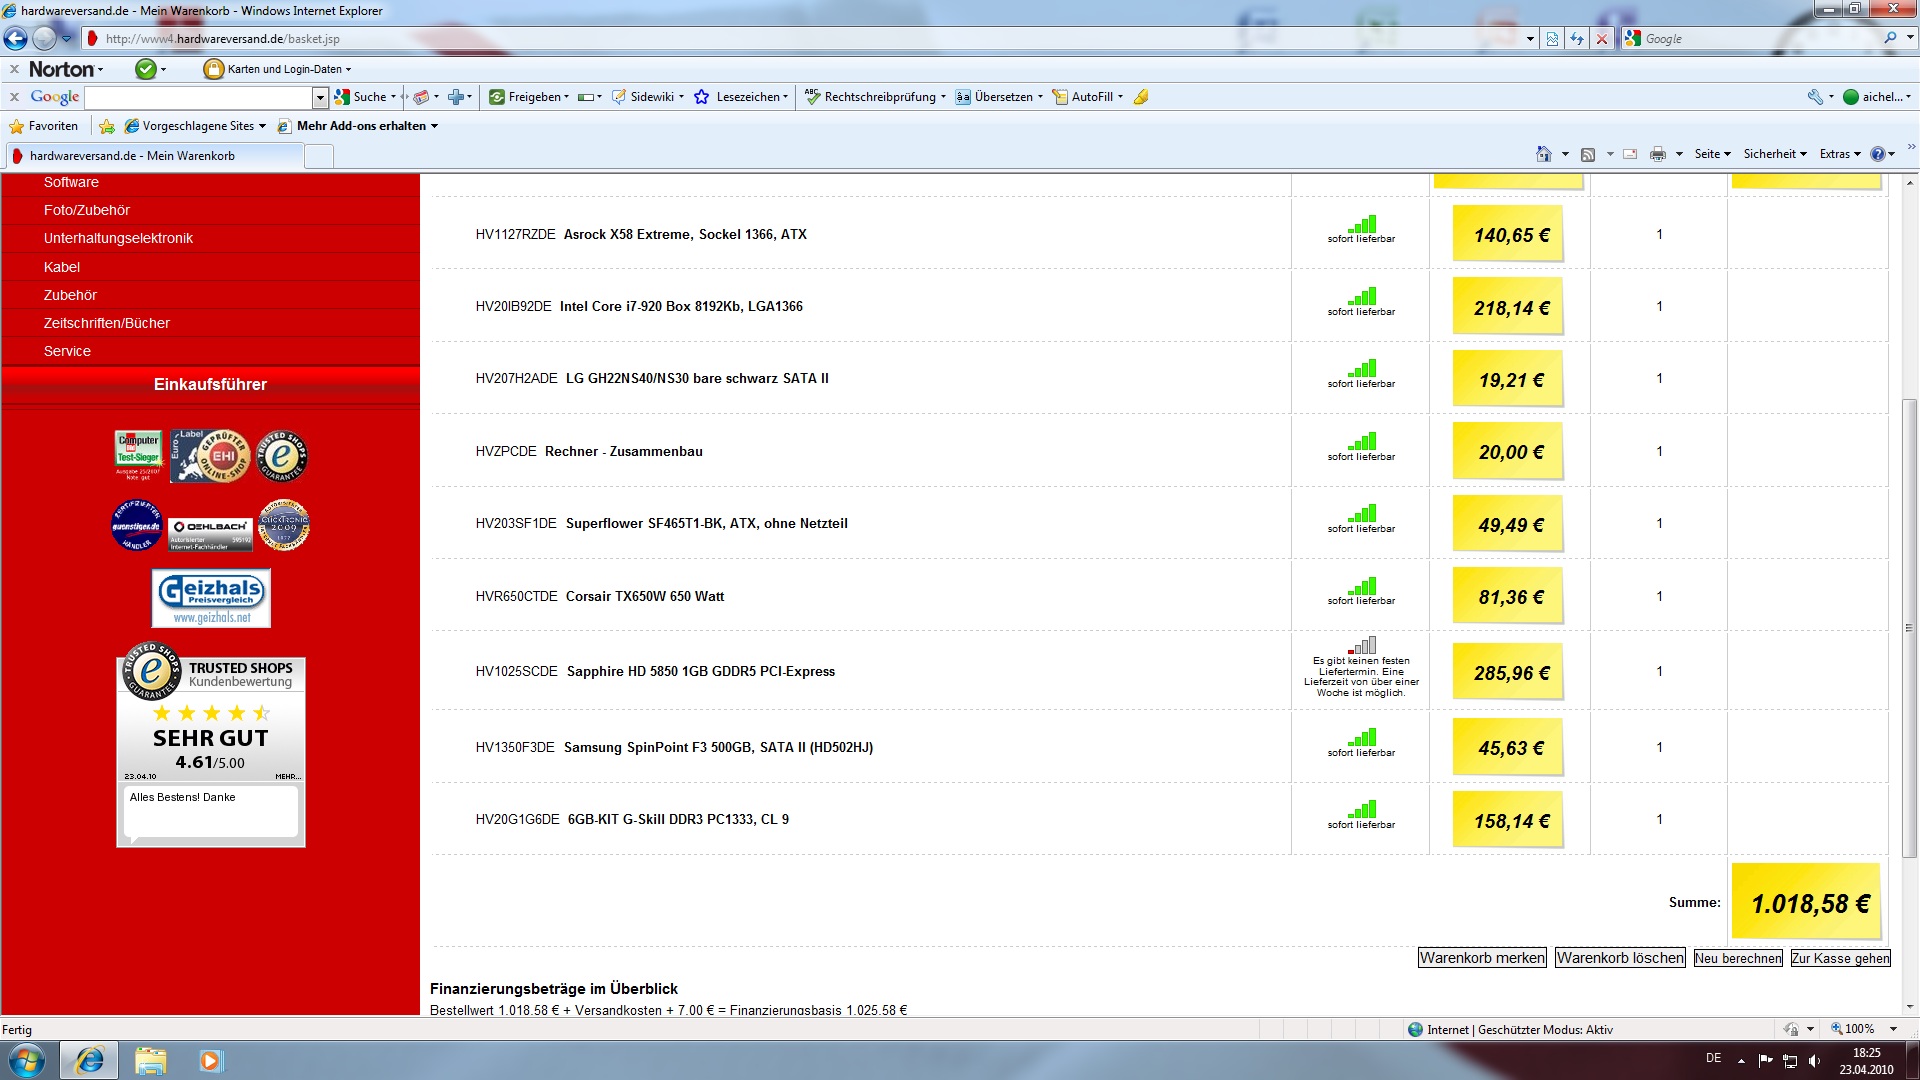Open help with the blue question mark icon
The width and height of the screenshot is (1920, 1080).
point(1877,154)
